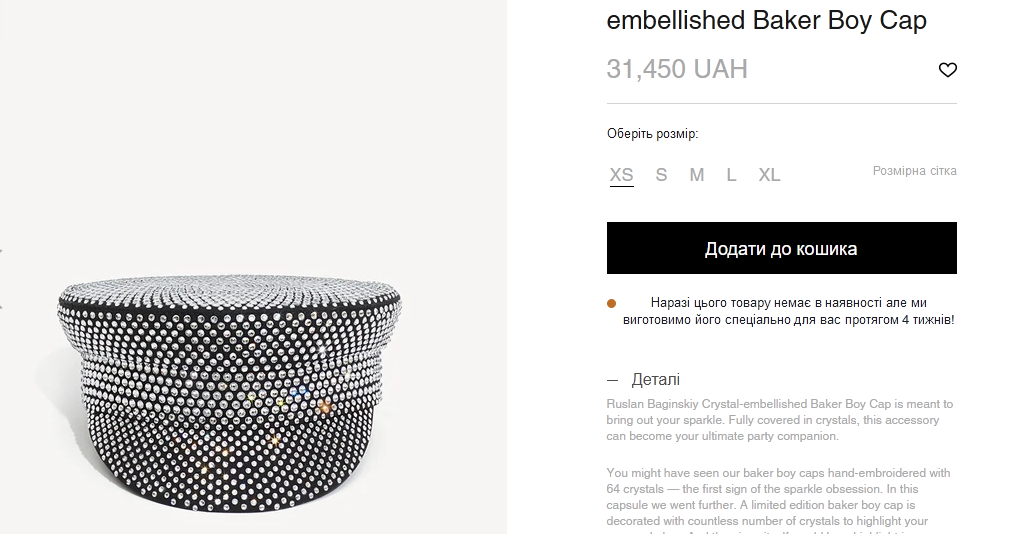Pick size M
The height and width of the screenshot is (534, 1020).
(696, 175)
